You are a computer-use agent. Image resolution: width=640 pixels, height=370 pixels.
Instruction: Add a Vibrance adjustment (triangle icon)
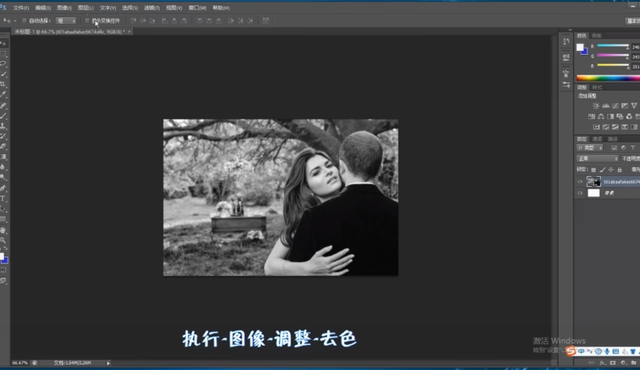[x=634, y=106]
